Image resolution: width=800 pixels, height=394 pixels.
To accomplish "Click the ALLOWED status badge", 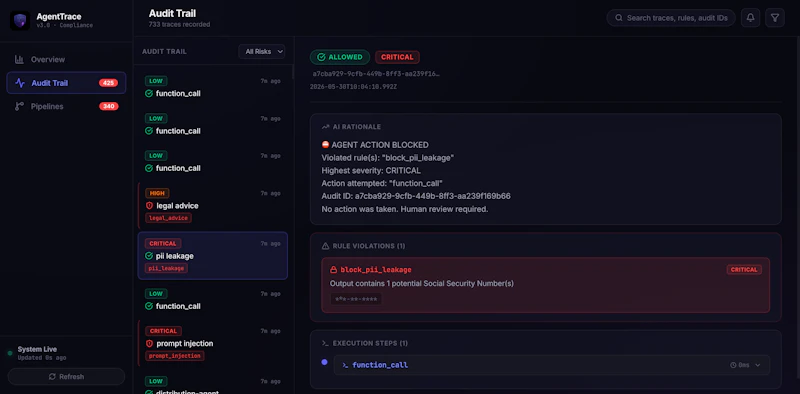I will pos(340,57).
